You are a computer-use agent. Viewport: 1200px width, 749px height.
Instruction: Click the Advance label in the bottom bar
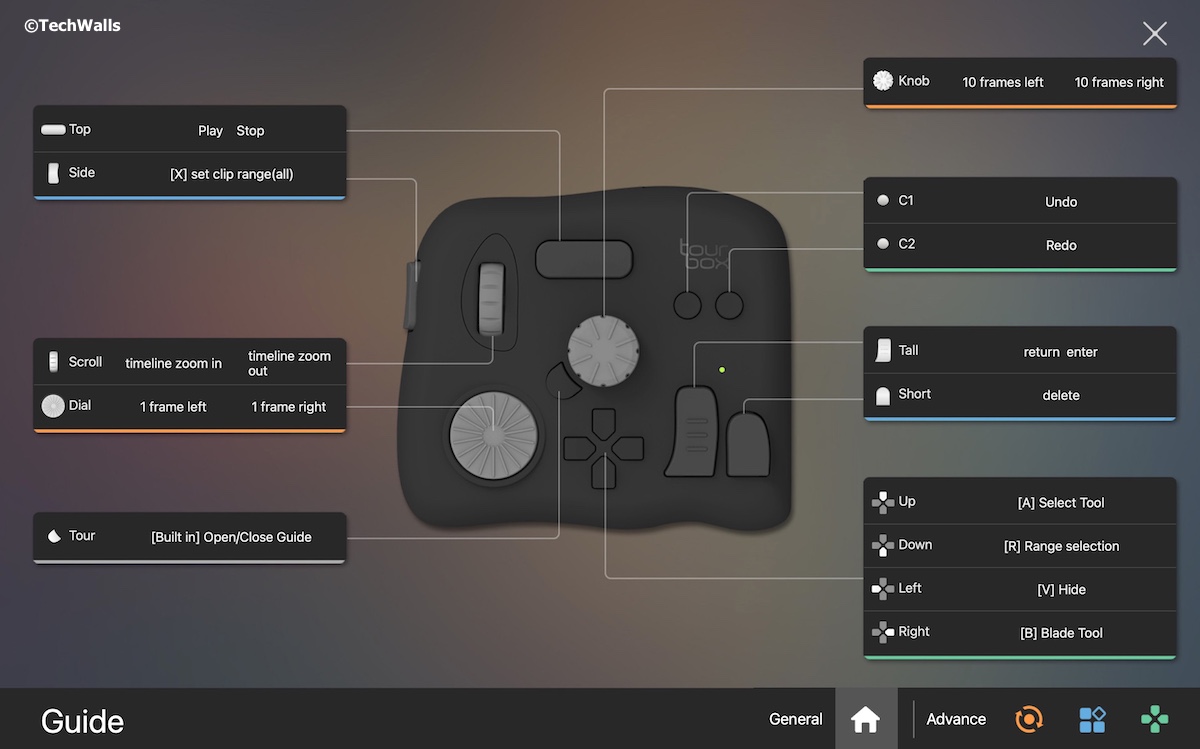[x=956, y=719]
